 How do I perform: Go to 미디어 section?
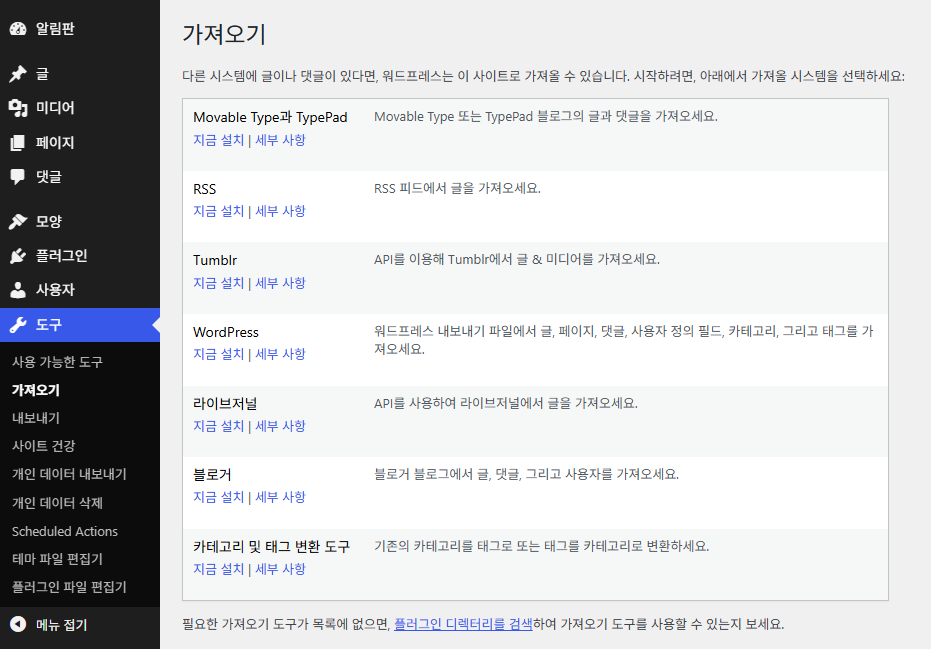point(55,108)
